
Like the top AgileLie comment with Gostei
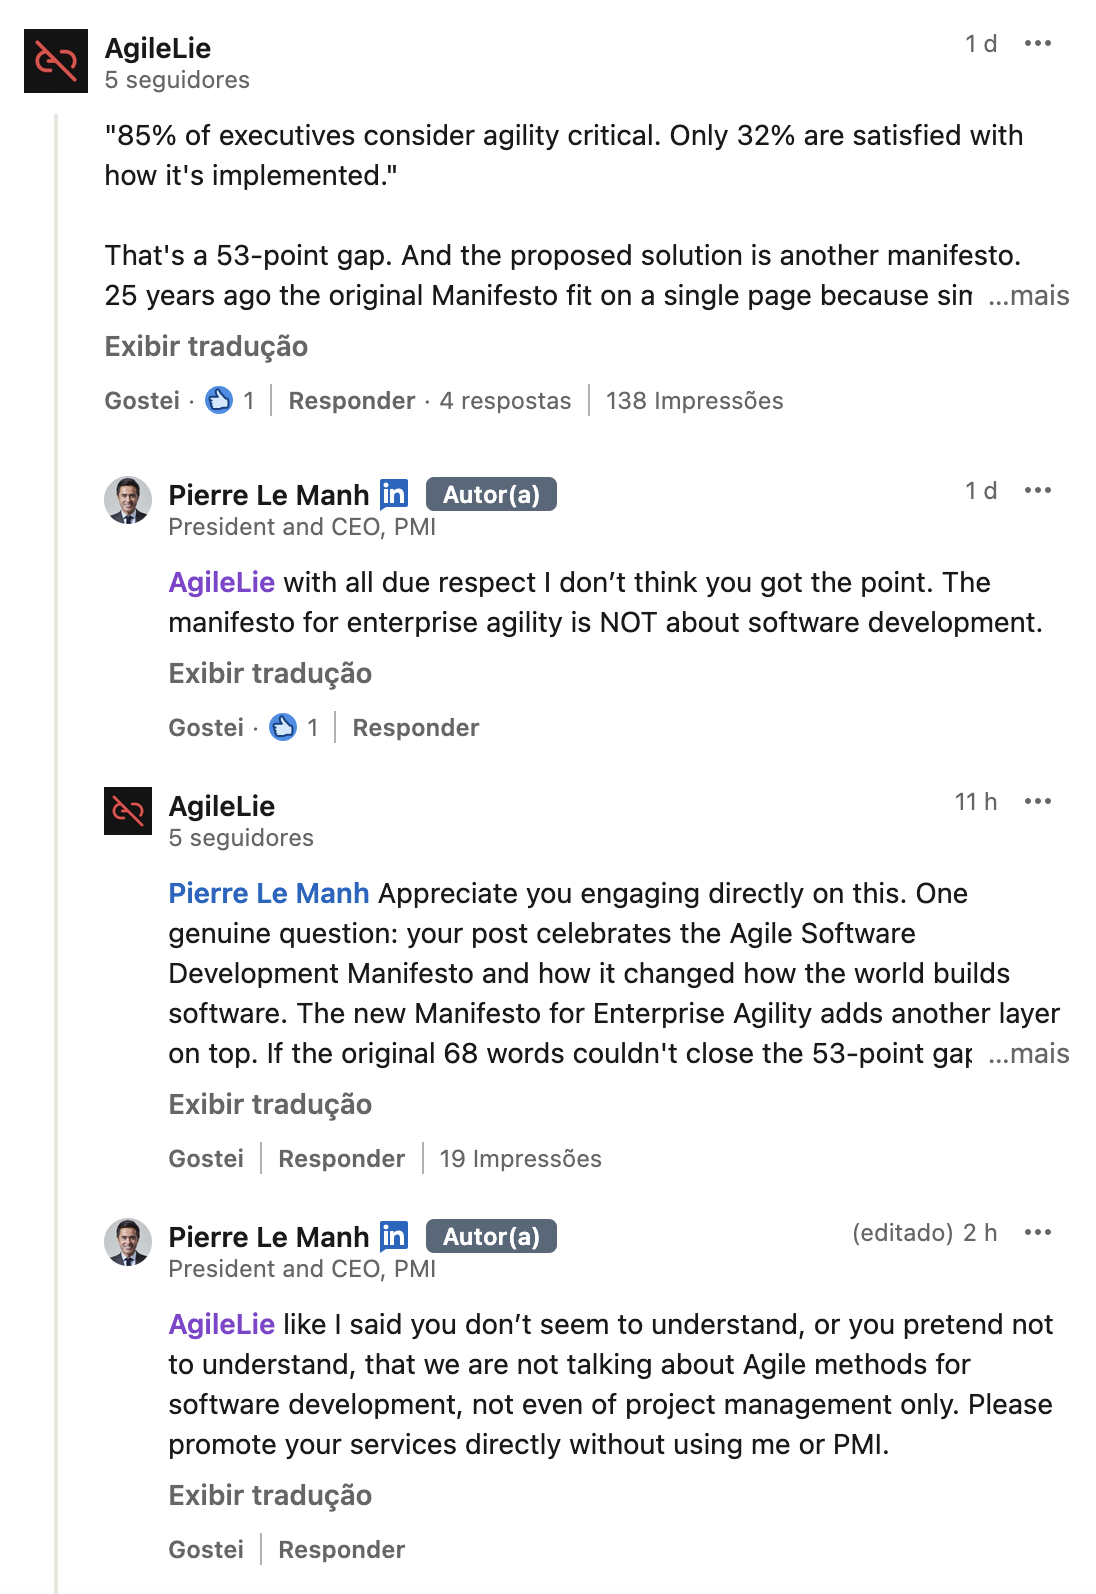tap(142, 401)
